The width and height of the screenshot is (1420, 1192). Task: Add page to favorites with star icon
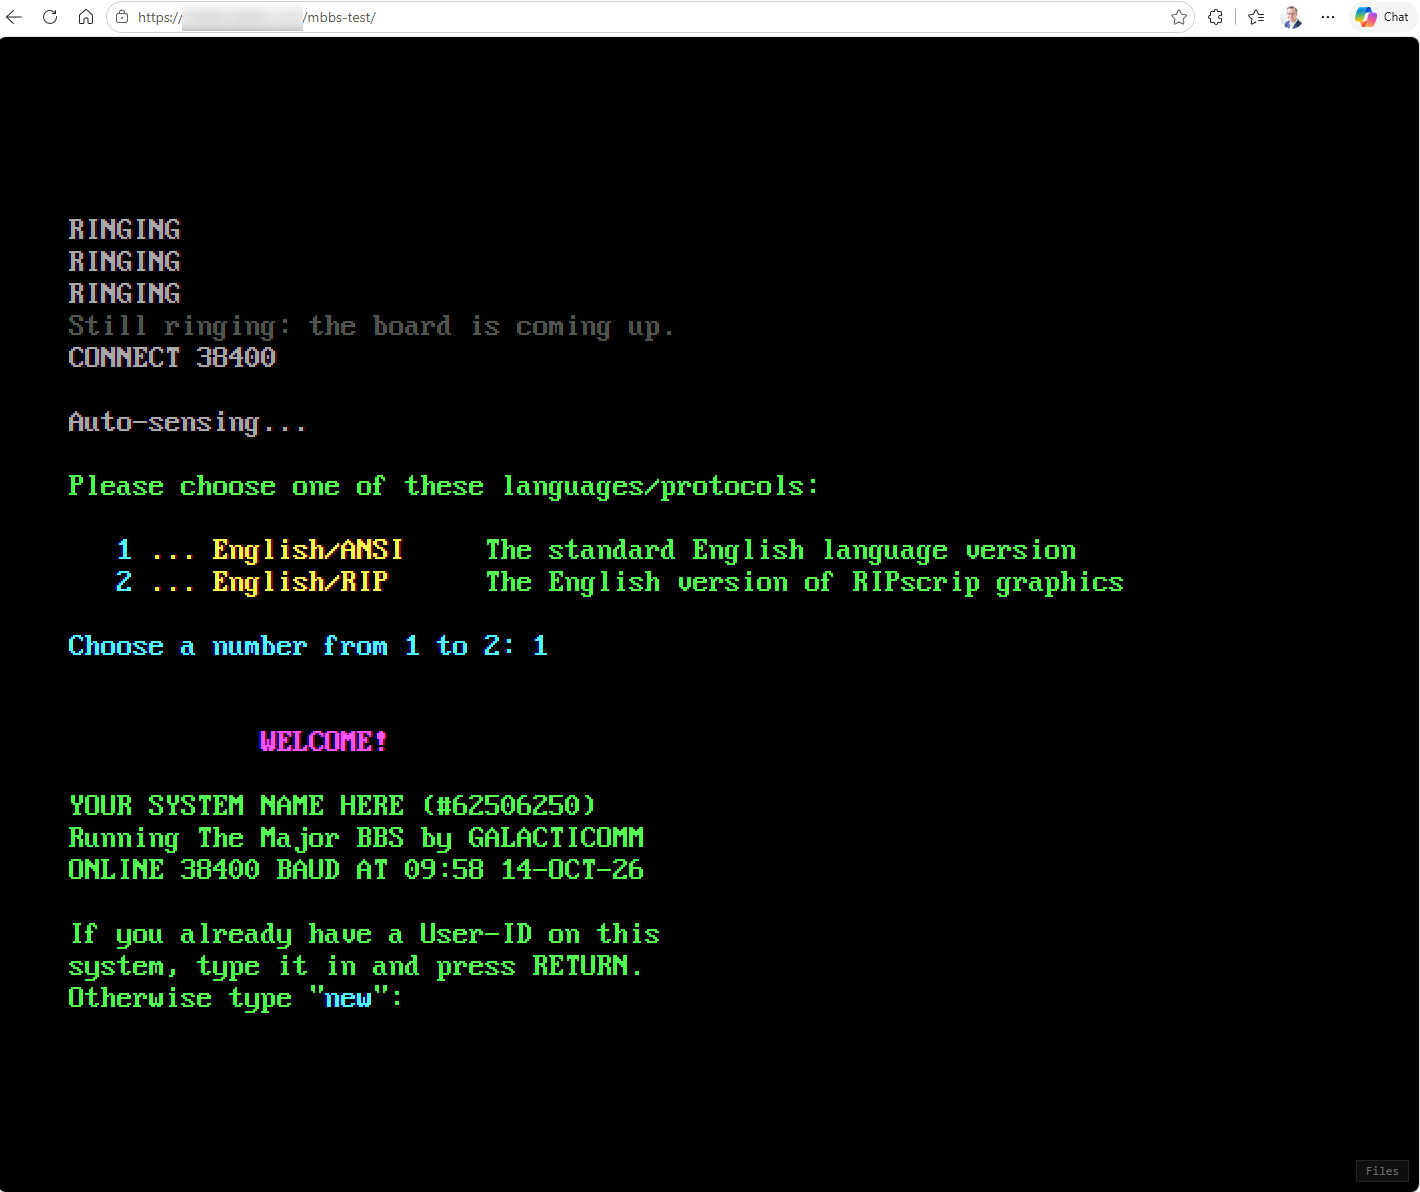pos(1179,17)
